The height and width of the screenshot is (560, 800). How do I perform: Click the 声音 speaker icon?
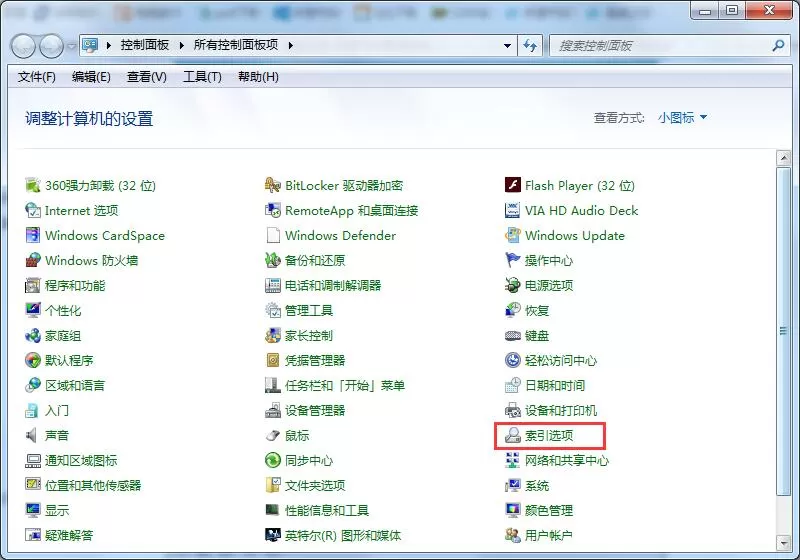pos(33,435)
